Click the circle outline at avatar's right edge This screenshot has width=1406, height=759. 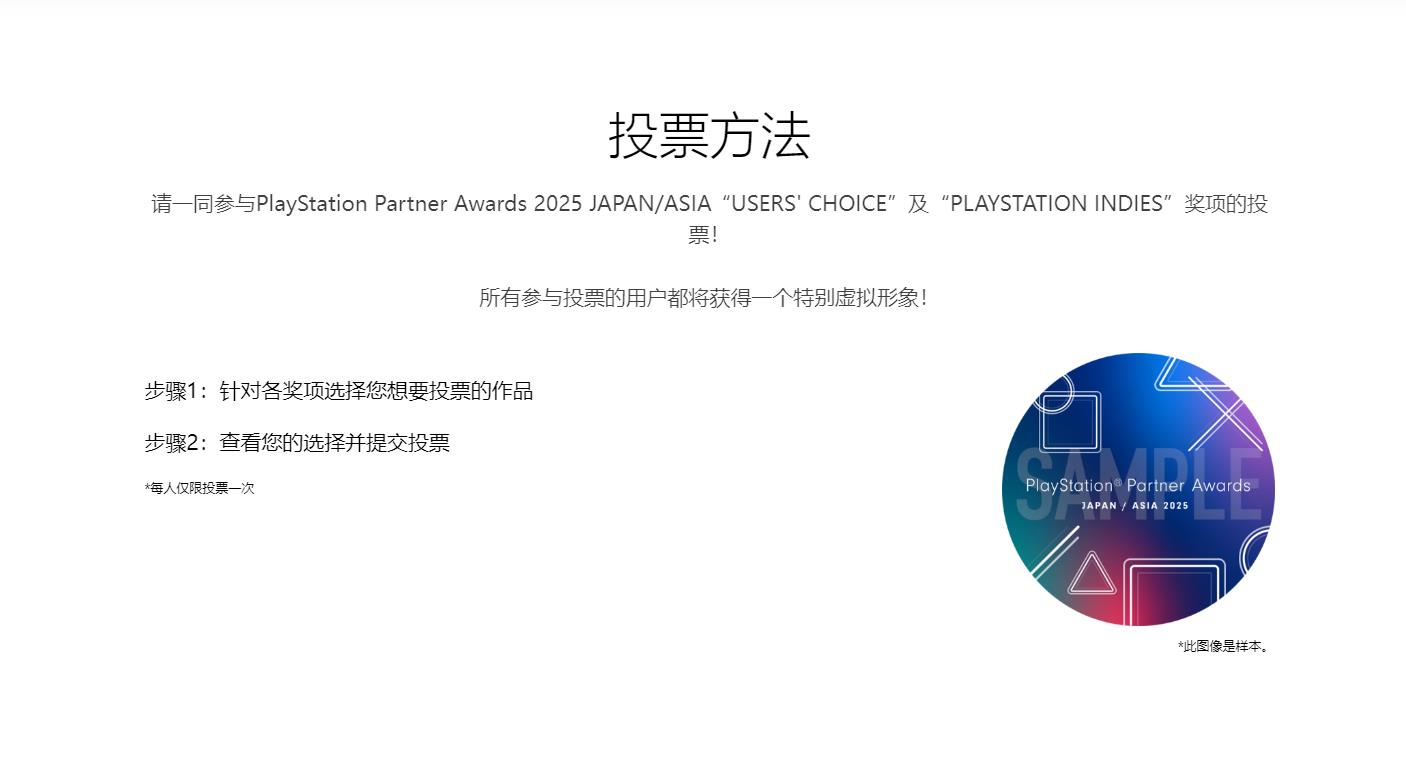[x=1258, y=555]
